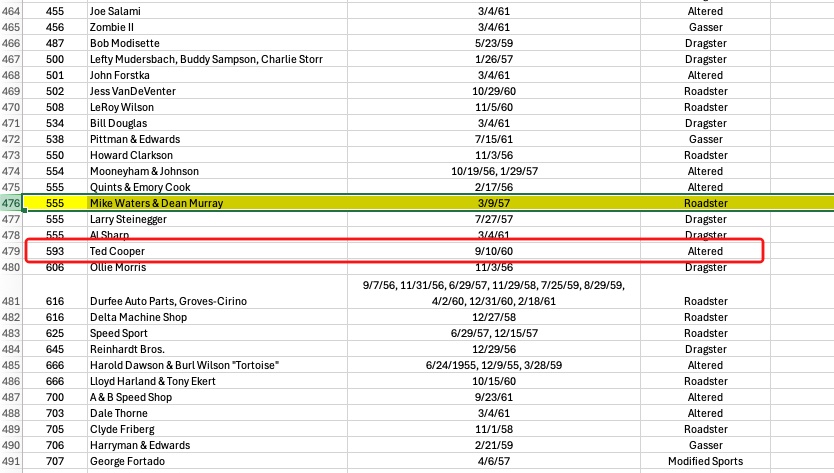This screenshot has height=473, width=834.
Task: Select row header 479
Action: (x=11, y=251)
